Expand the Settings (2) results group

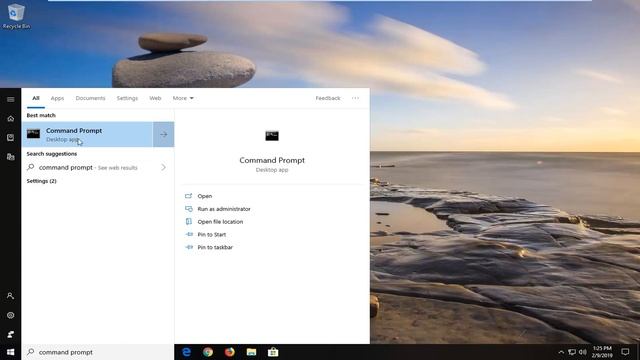click(41, 181)
